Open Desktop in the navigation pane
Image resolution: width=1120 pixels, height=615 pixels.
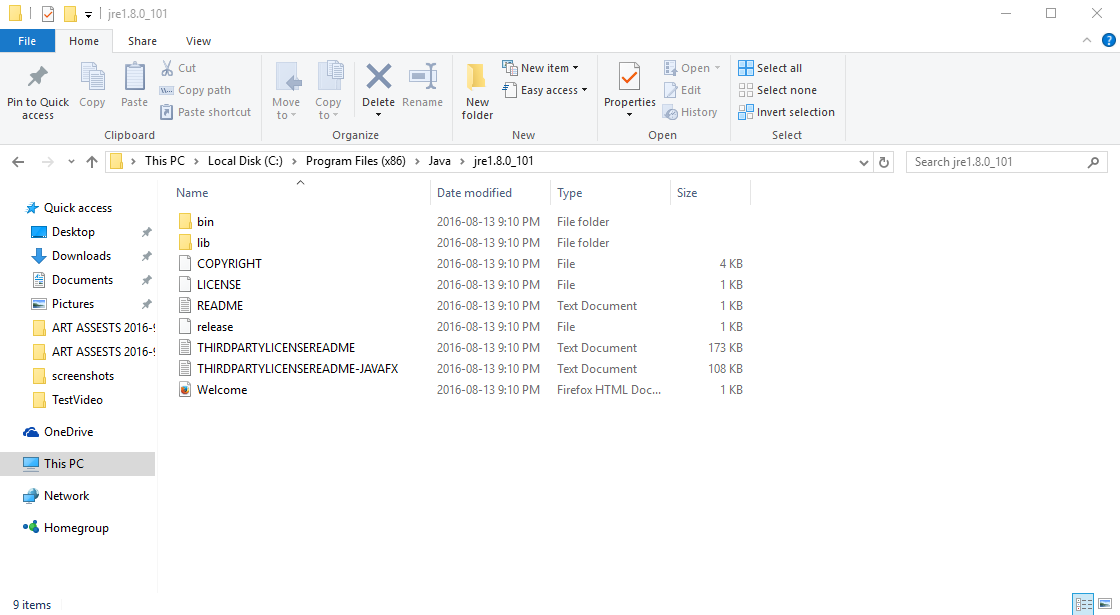73,231
